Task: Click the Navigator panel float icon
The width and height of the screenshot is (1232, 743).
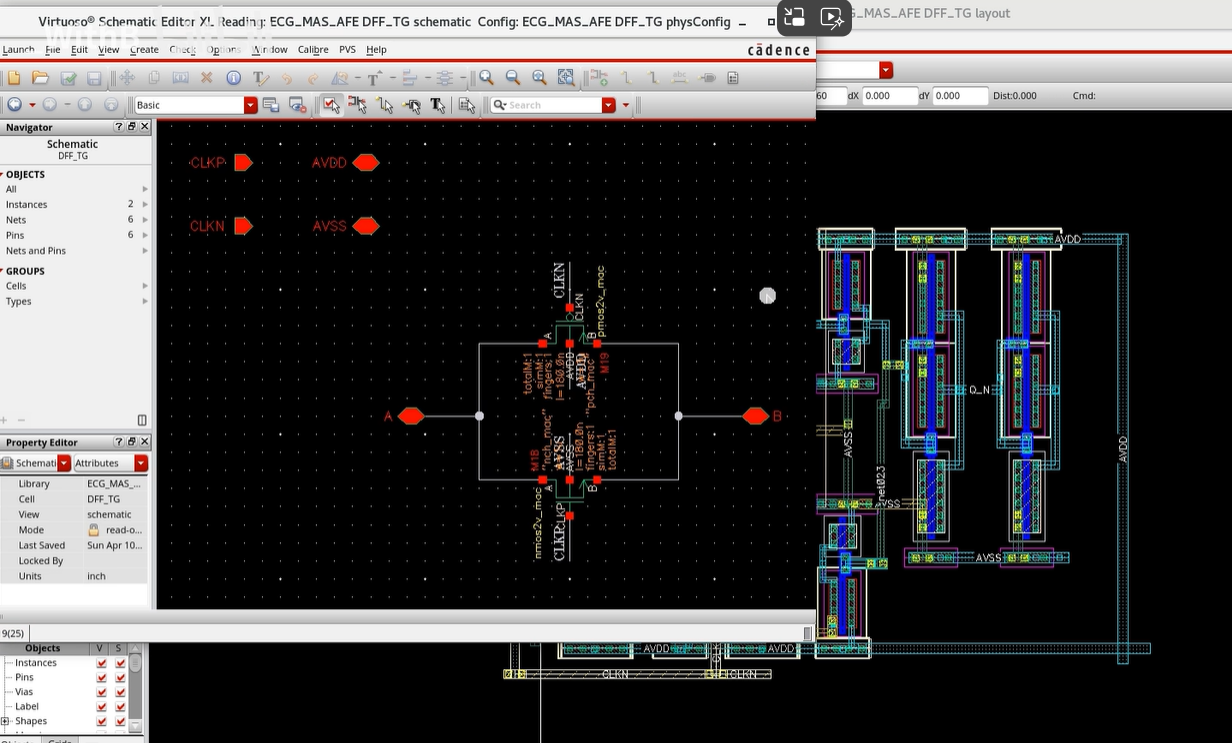Action: coord(132,127)
